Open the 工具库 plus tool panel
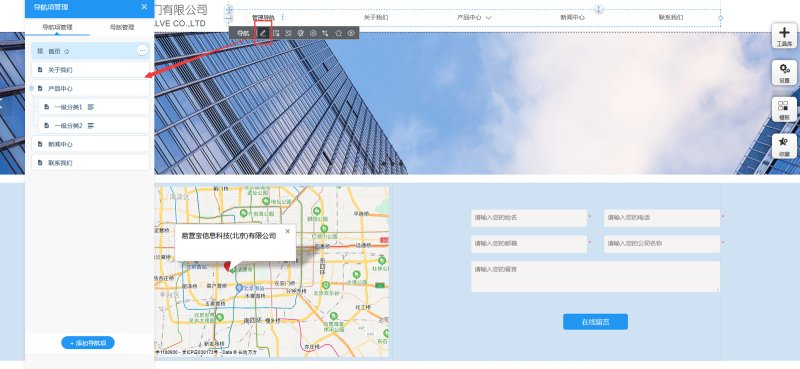The image size is (800, 369). pos(784,37)
